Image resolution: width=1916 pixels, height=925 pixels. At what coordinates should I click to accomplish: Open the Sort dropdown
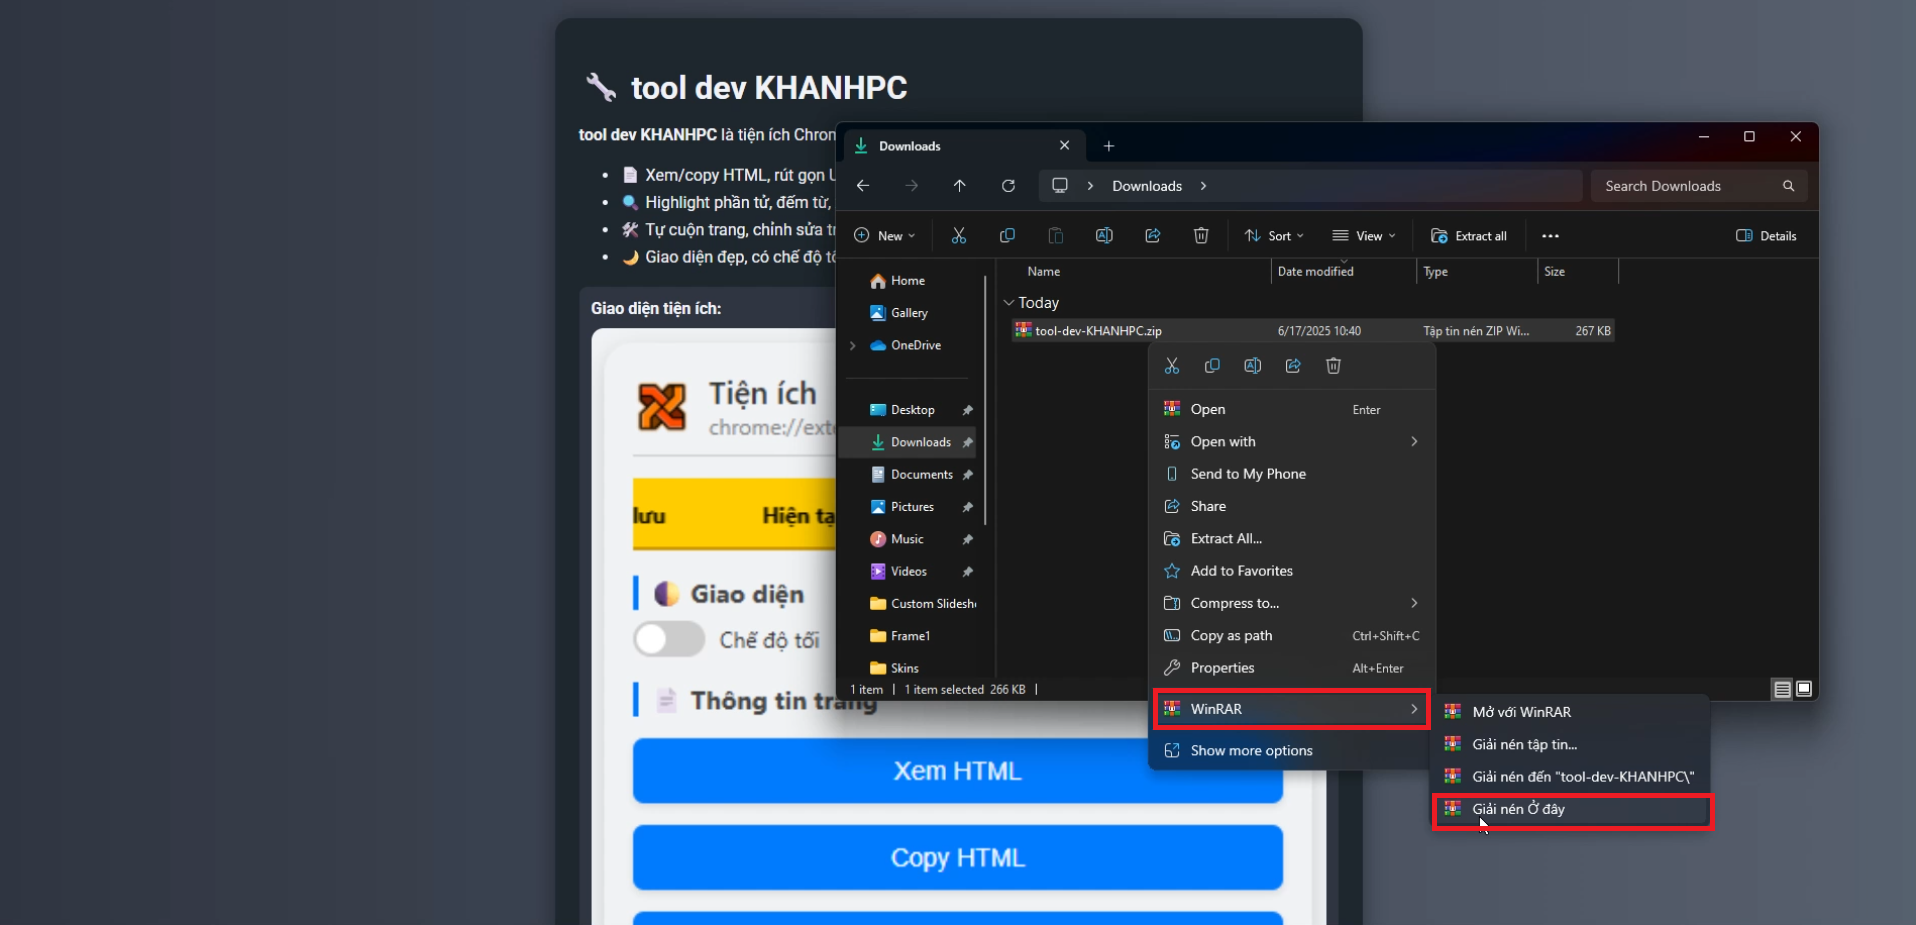1273,236
